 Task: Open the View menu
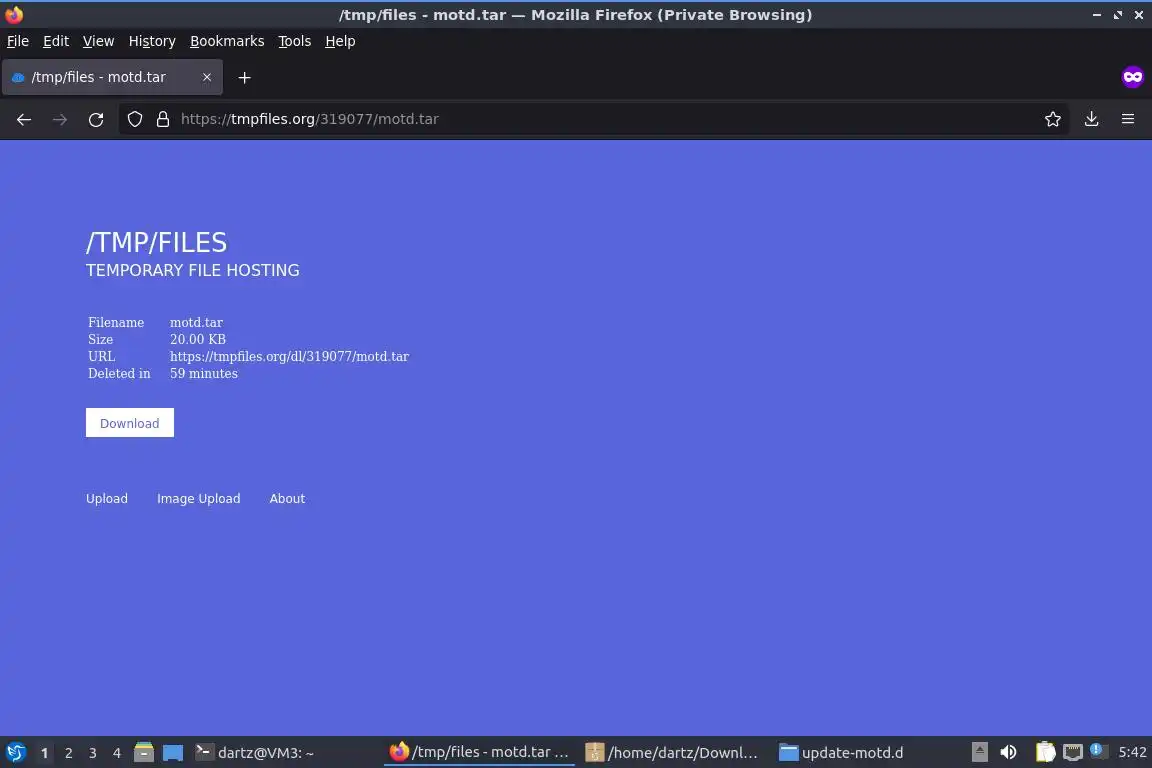point(98,41)
